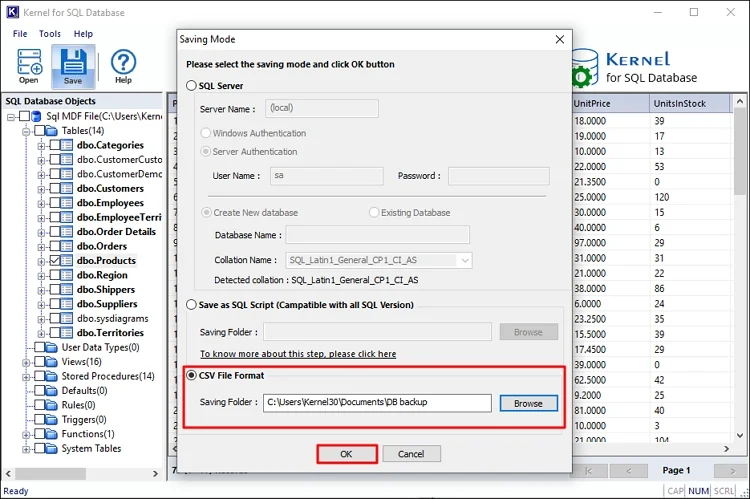Click Browse for CSV saving folder
The image size is (750, 499).
click(529, 403)
